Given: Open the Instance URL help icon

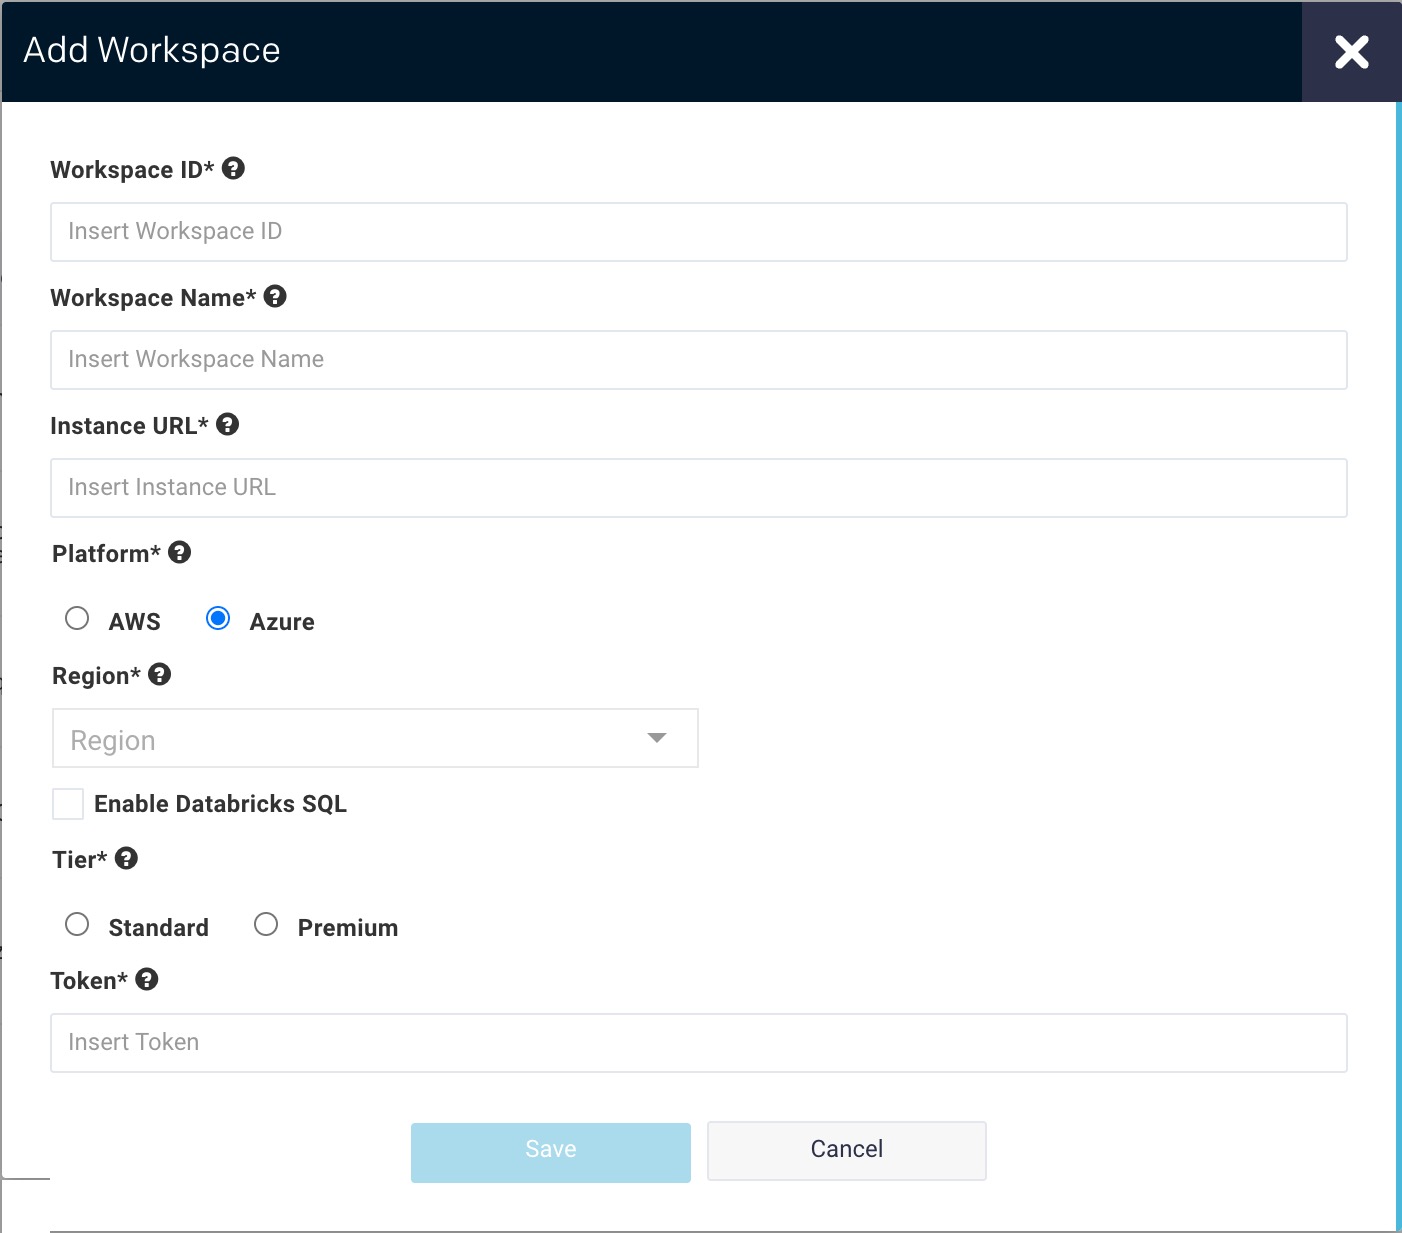Looking at the screenshot, I should (x=228, y=424).
